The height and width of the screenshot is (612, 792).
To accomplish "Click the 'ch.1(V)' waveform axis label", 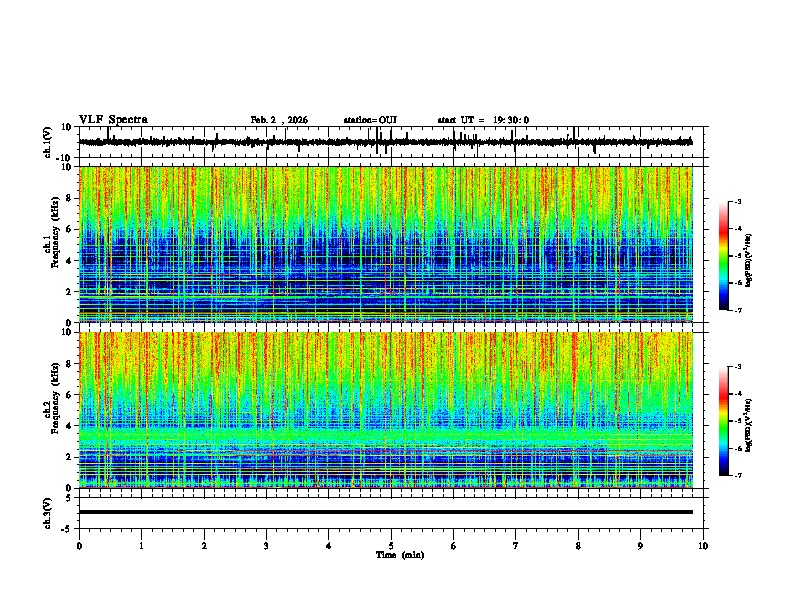I will coord(48,142).
